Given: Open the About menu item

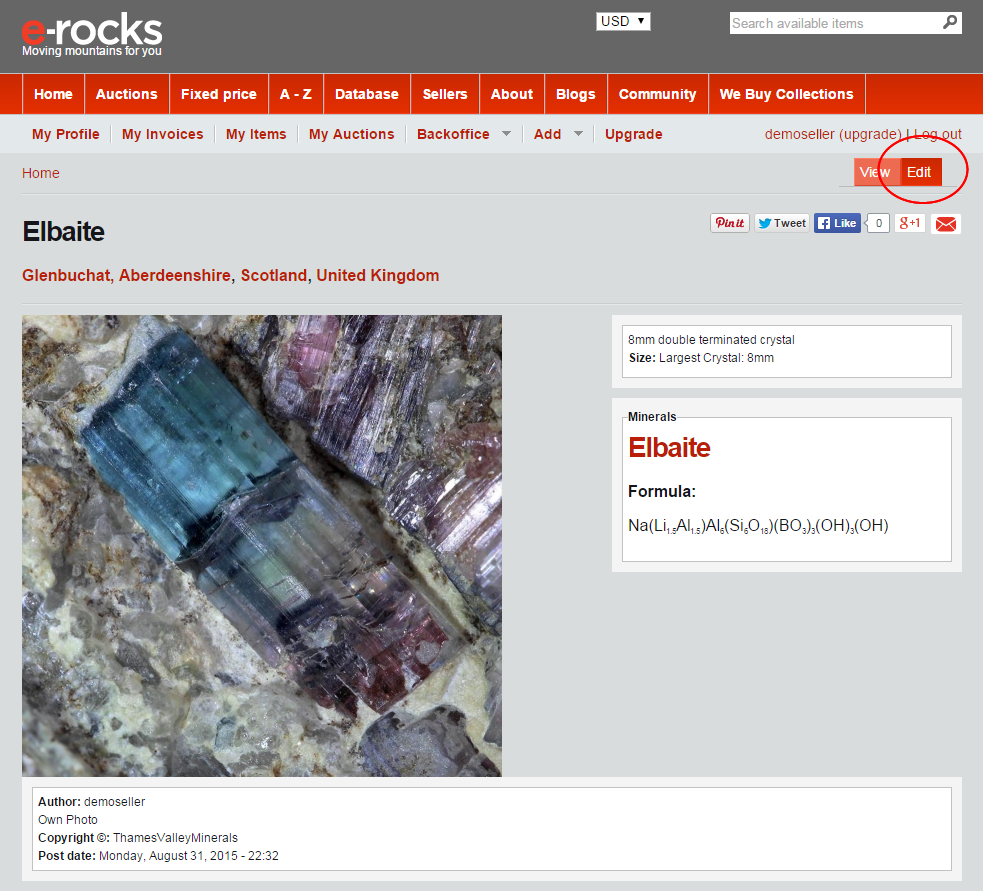Looking at the screenshot, I should click(x=512, y=94).
